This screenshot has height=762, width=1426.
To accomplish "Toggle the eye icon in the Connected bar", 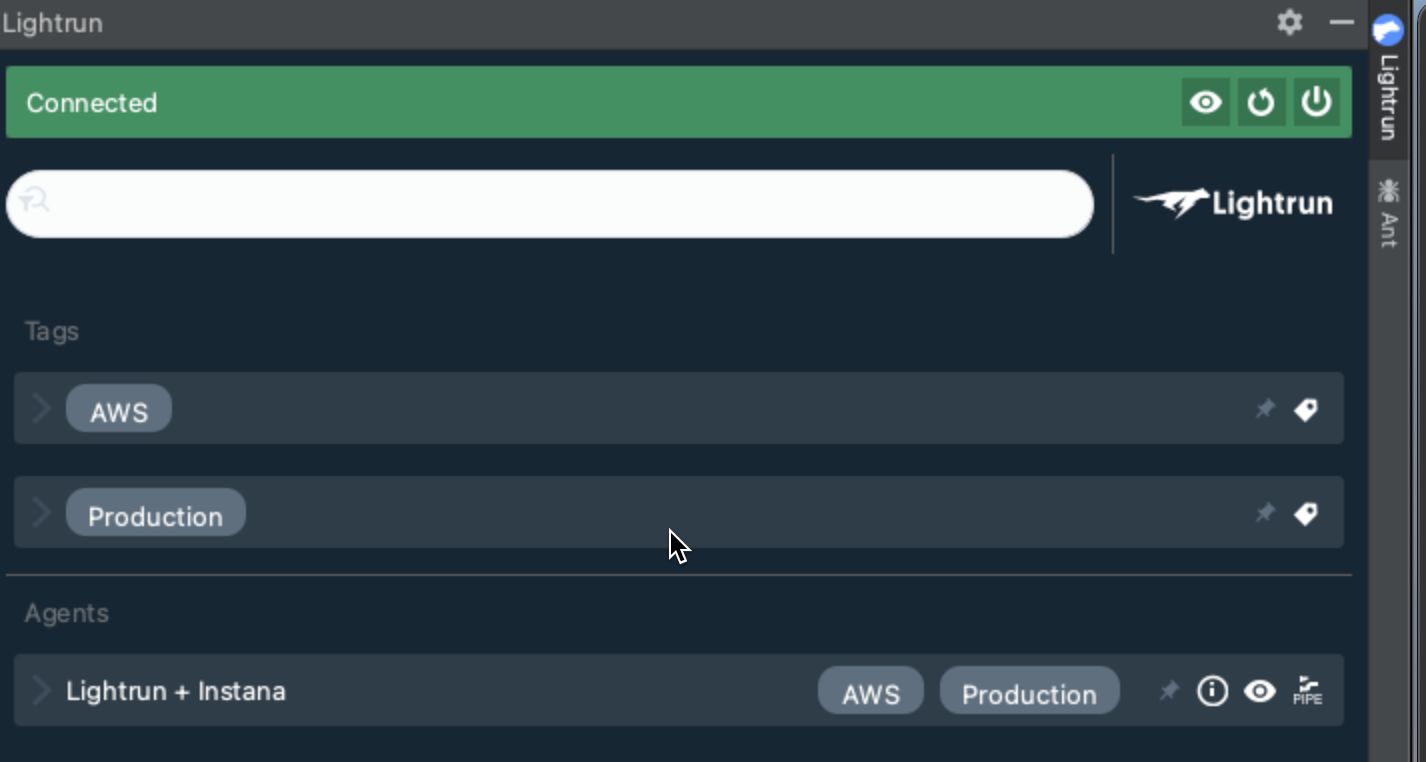I will 1206,102.
